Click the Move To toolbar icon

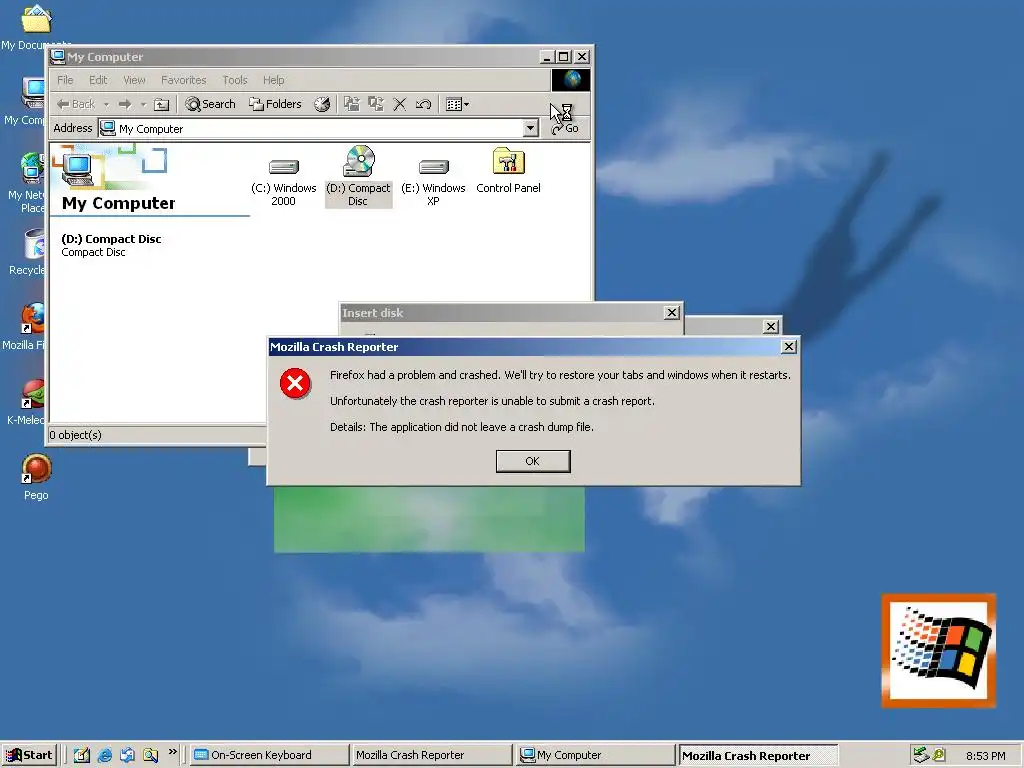pyautogui.click(x=352, y=104)
